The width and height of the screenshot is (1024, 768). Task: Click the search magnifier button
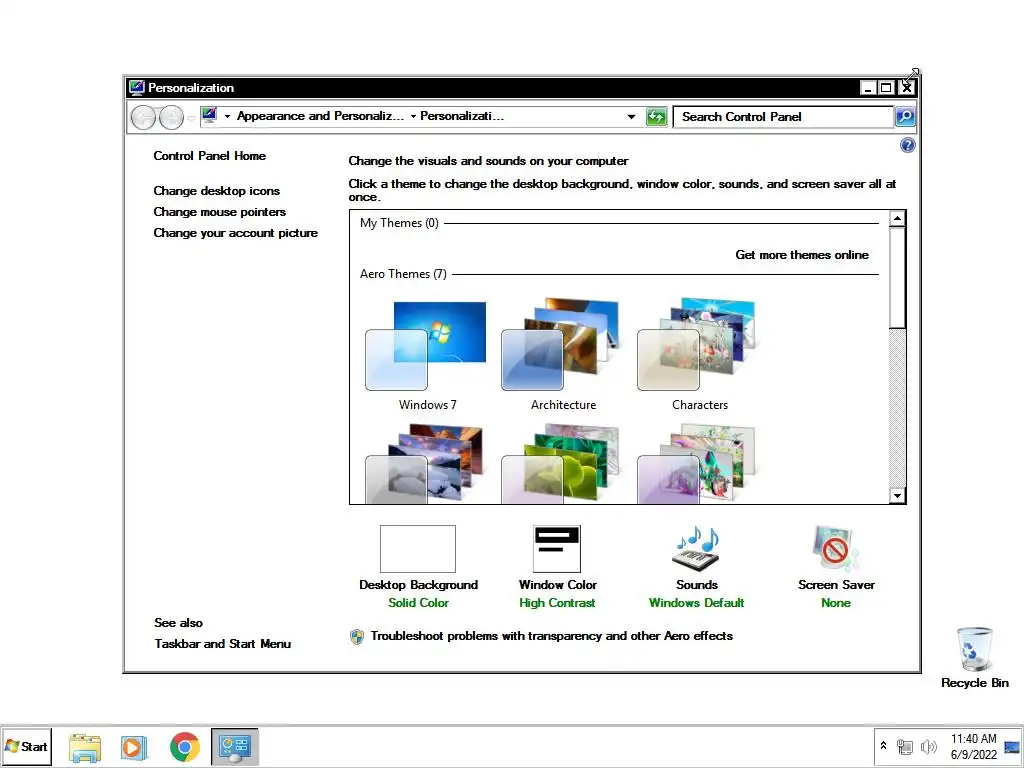(x=904, y=117)
